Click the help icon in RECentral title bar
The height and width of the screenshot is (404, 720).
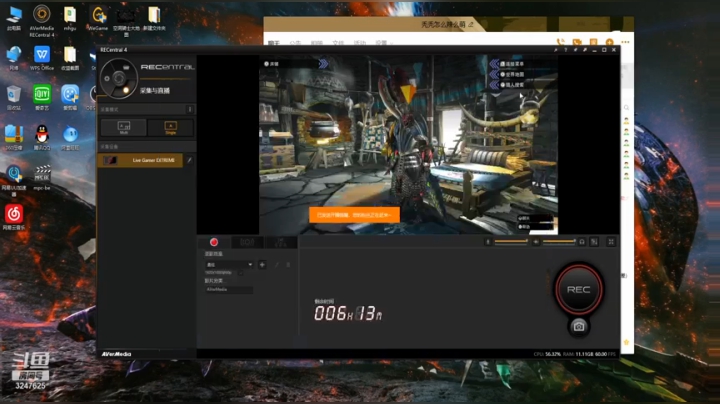coord(566,50)
